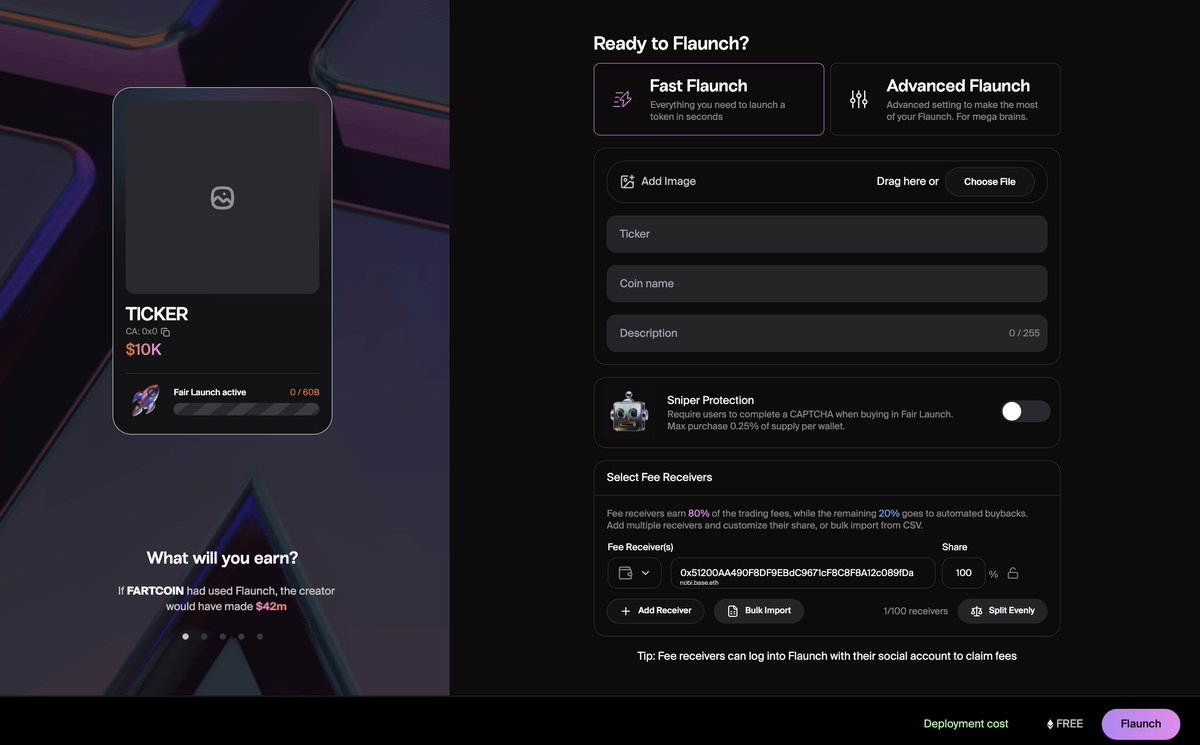Click the 'TICKER' title on preview card
Viewport: 1200px width, 745px height.
[157, 314]
